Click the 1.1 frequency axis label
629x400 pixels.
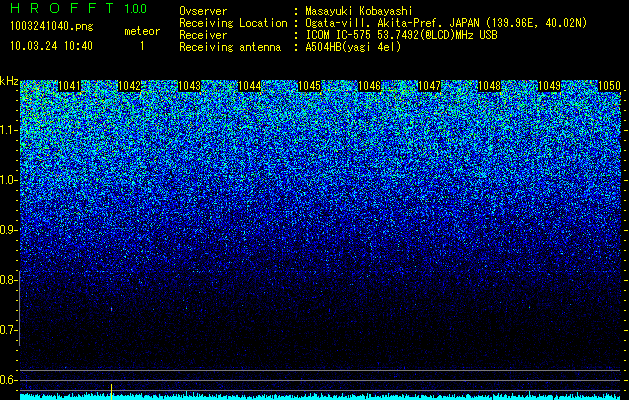point(7,130)
